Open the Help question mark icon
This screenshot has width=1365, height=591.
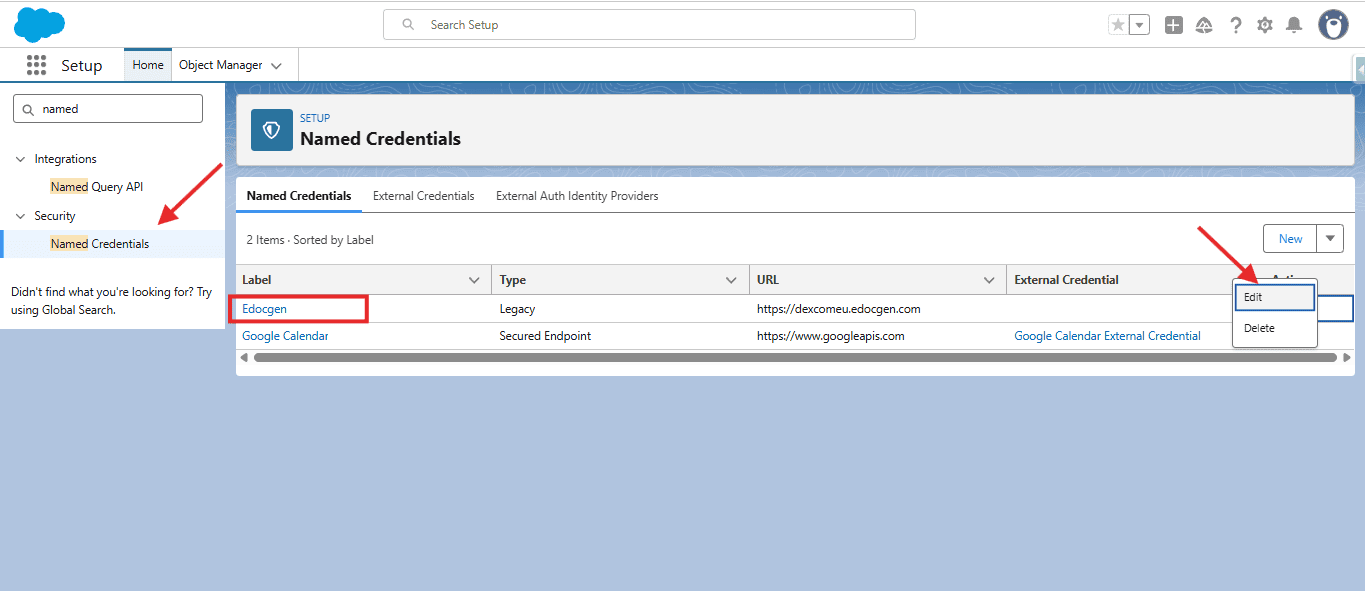1236,25
